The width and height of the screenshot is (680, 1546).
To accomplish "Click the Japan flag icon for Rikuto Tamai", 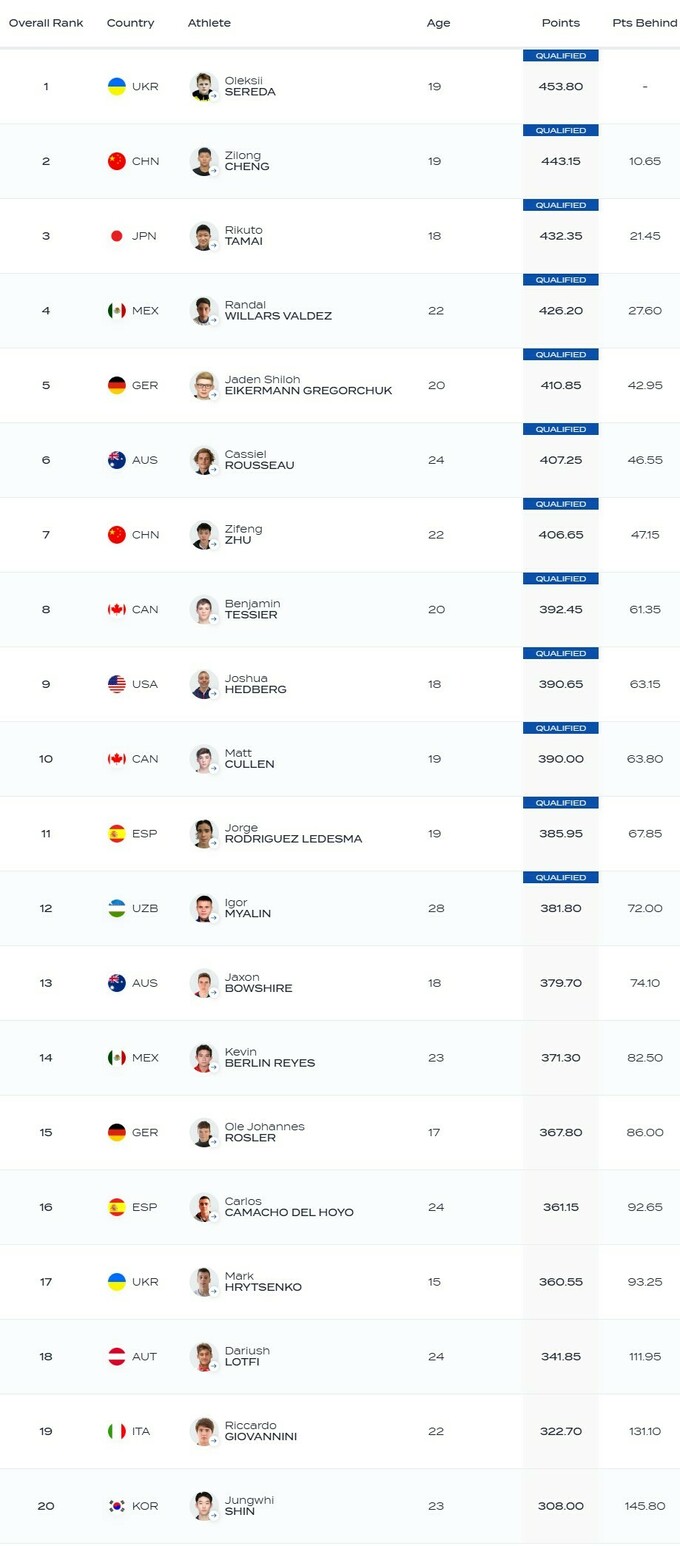I will click(x=117, y=236).
